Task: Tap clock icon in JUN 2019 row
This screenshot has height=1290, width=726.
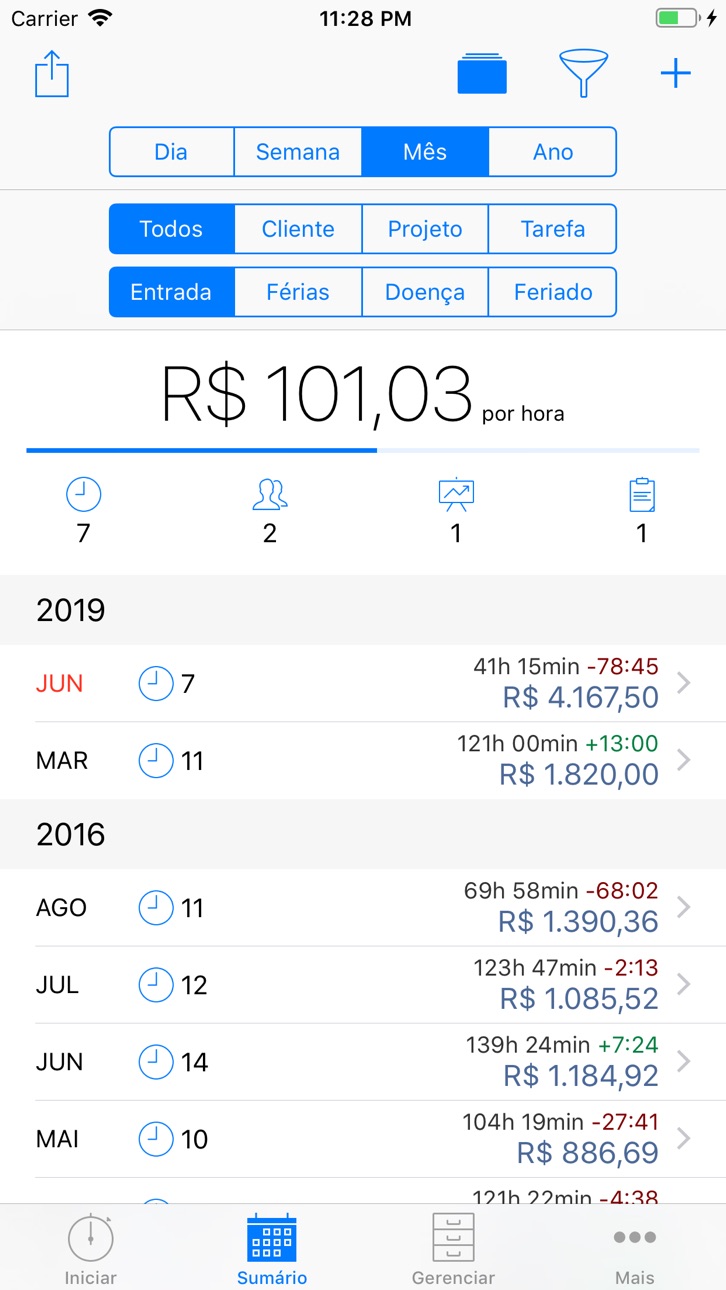Action: 155,684
